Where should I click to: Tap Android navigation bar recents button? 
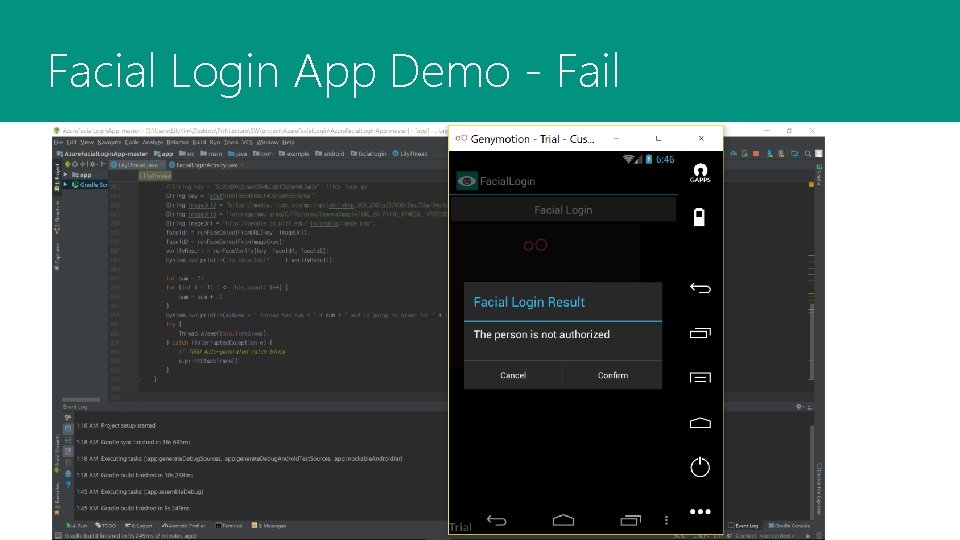click(x=630, y=520)
